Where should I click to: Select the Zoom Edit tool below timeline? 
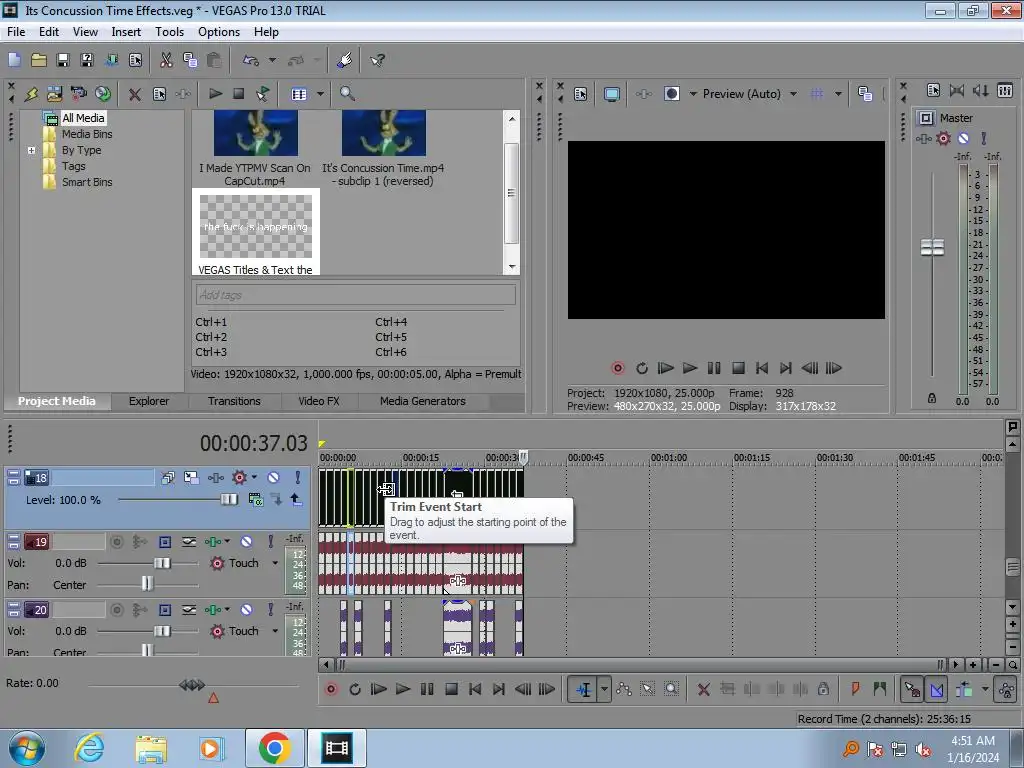(671, 689)
